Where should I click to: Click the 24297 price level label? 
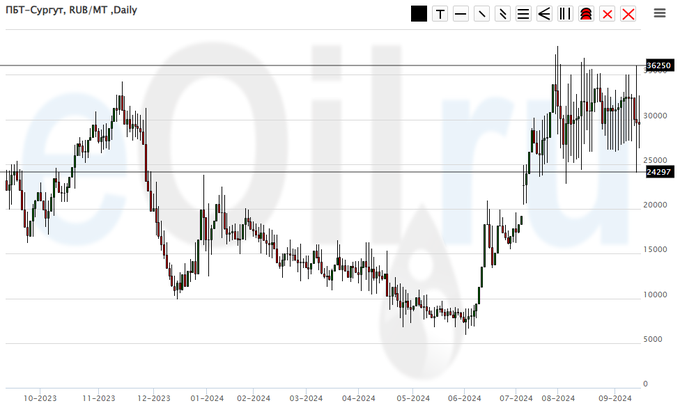point(658,172)
